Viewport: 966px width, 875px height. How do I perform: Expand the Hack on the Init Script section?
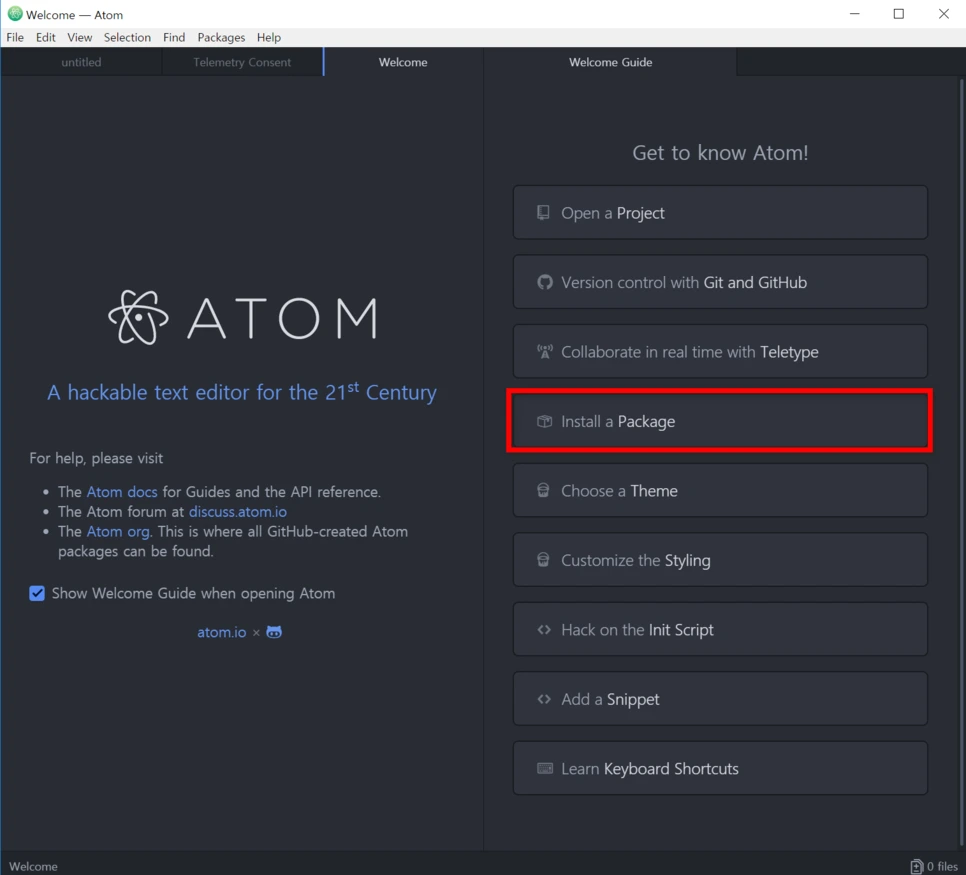click(x=720, y=630)
